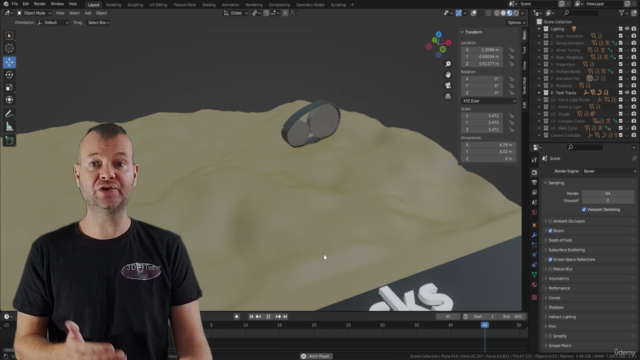Select the Cursor tool in toolbar
Screen dimensions: 640x360
[x=9, y=48]
